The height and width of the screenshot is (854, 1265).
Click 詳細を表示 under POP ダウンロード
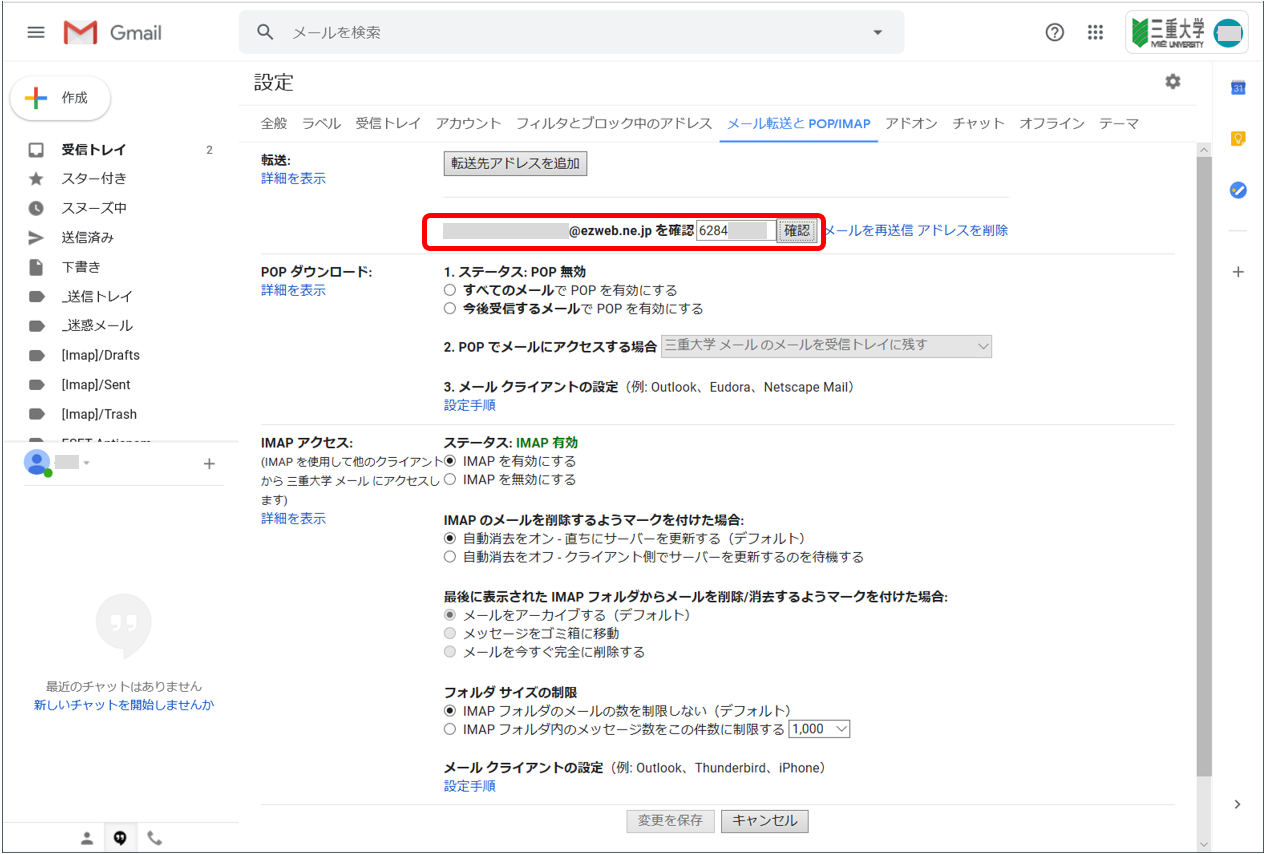click(x=293, y=290)
